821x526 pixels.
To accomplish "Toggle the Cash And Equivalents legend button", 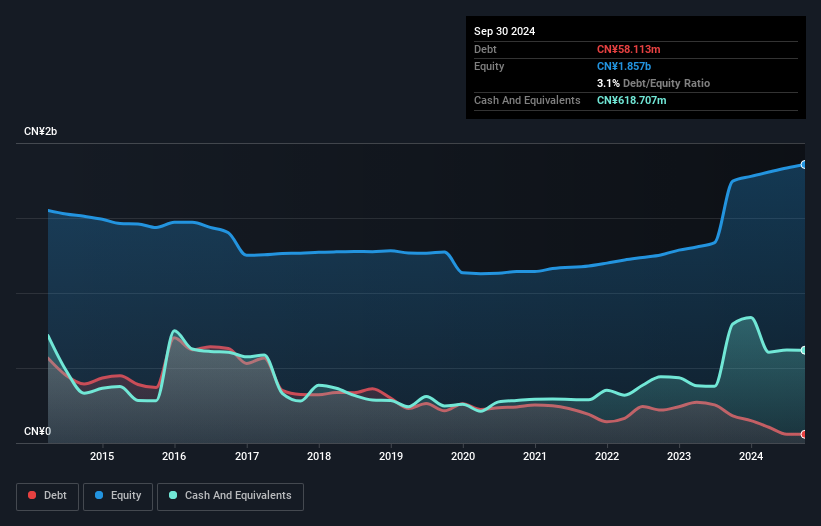I will pos(230,496).
